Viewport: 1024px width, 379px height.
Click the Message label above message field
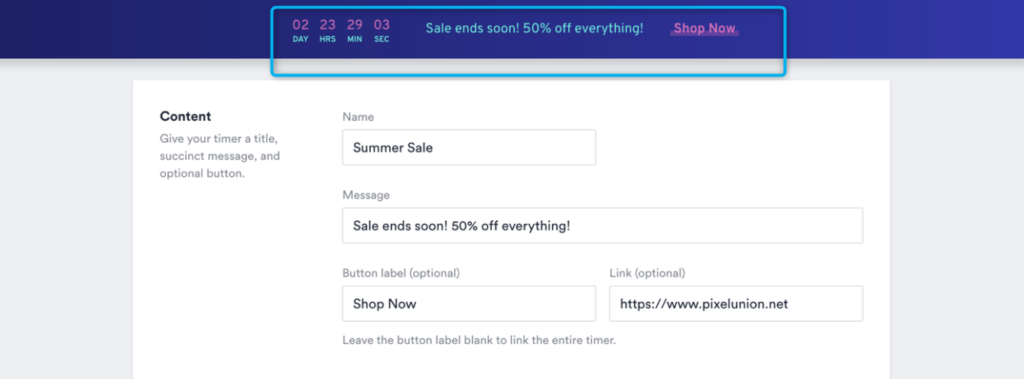pyautogui.click(x=366, y=195)
